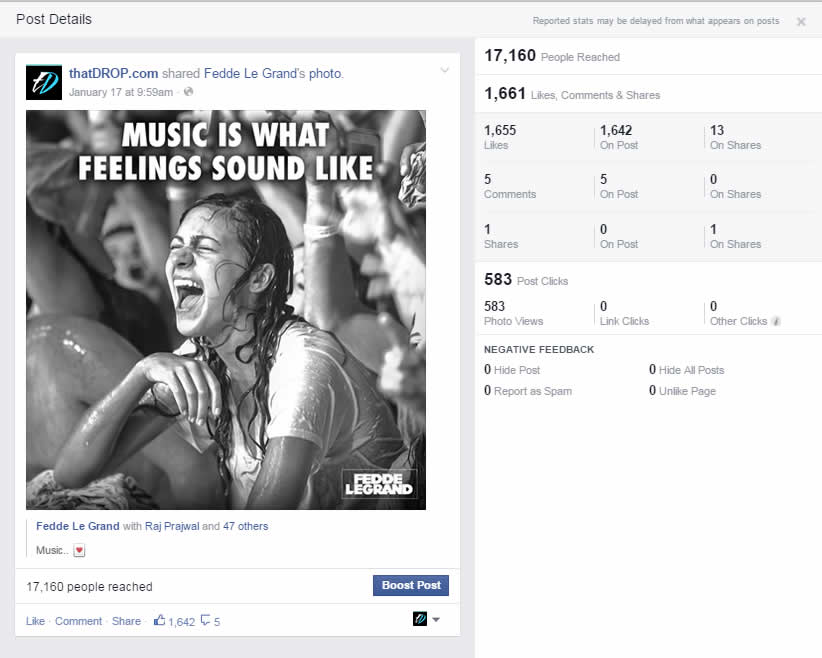
Task: Click the heart emoticon after Music..
Action: point(79,551)
